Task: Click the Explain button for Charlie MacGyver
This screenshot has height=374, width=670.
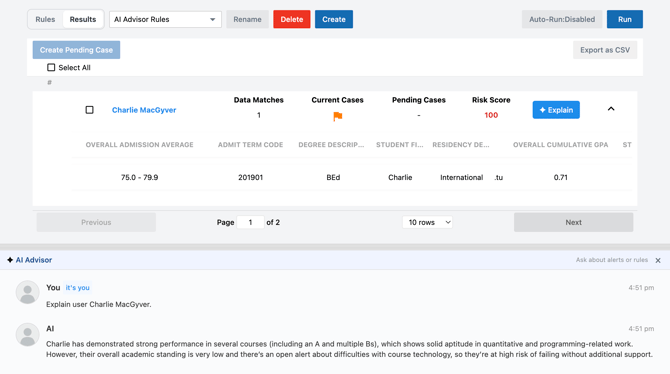Action: coord(556,110)
